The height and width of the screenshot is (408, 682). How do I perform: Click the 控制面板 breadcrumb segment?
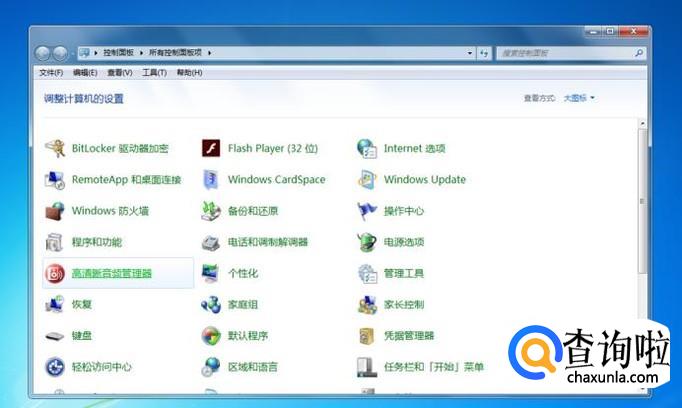pos(118,53)
